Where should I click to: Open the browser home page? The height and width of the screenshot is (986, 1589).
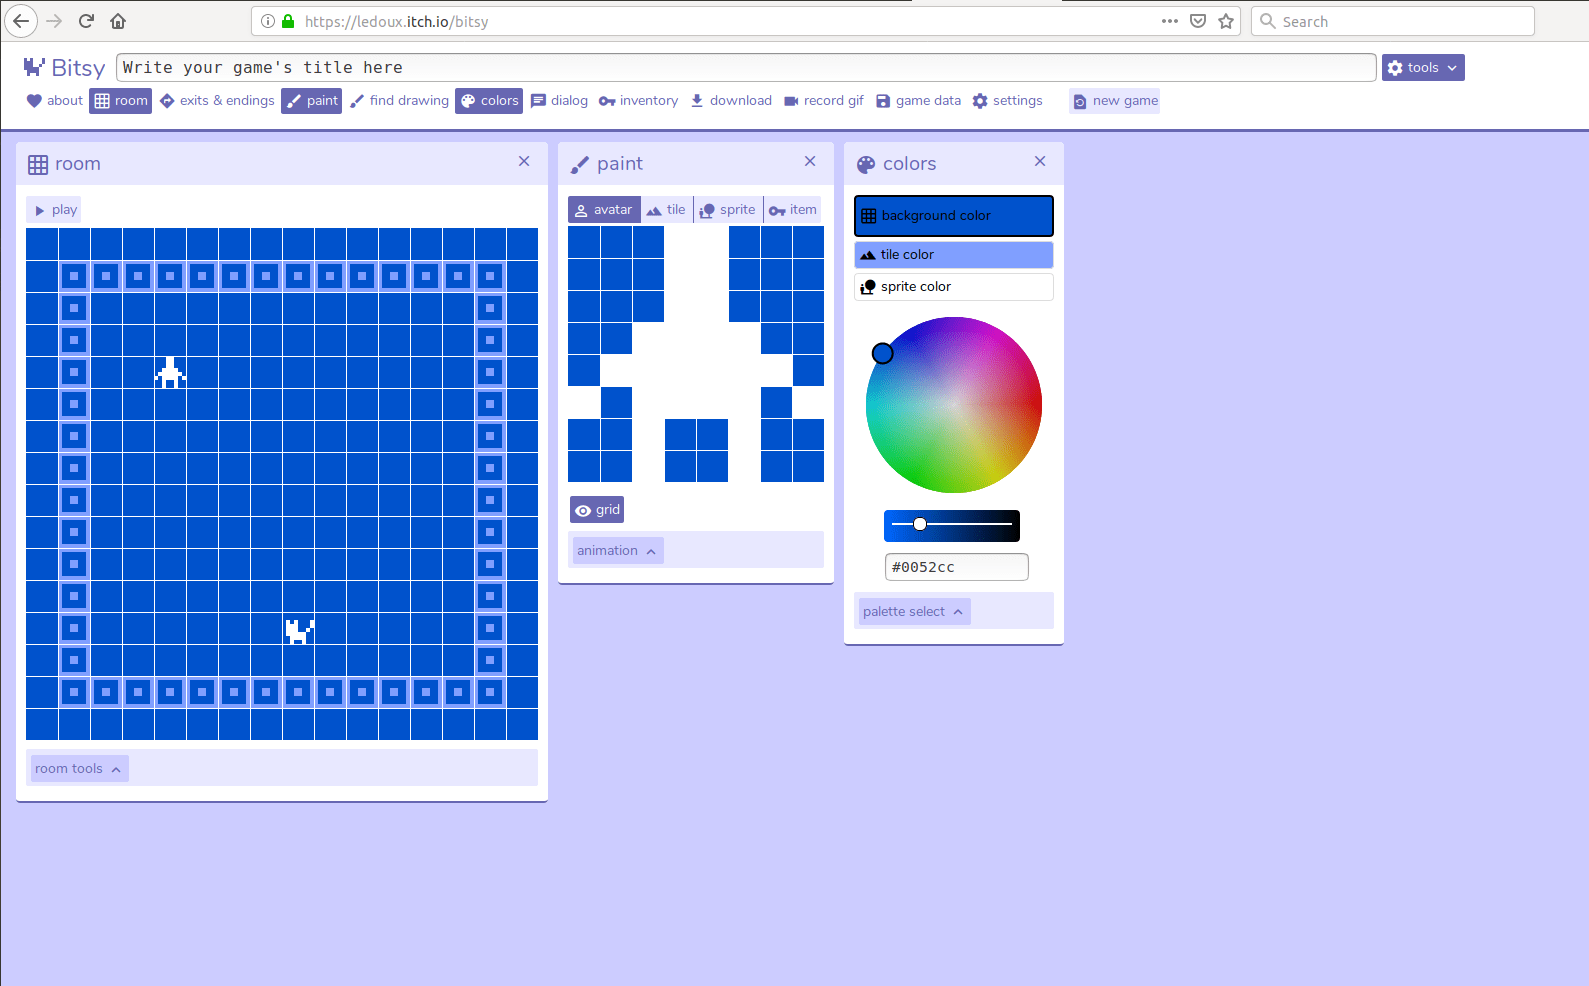click(118, 21)
